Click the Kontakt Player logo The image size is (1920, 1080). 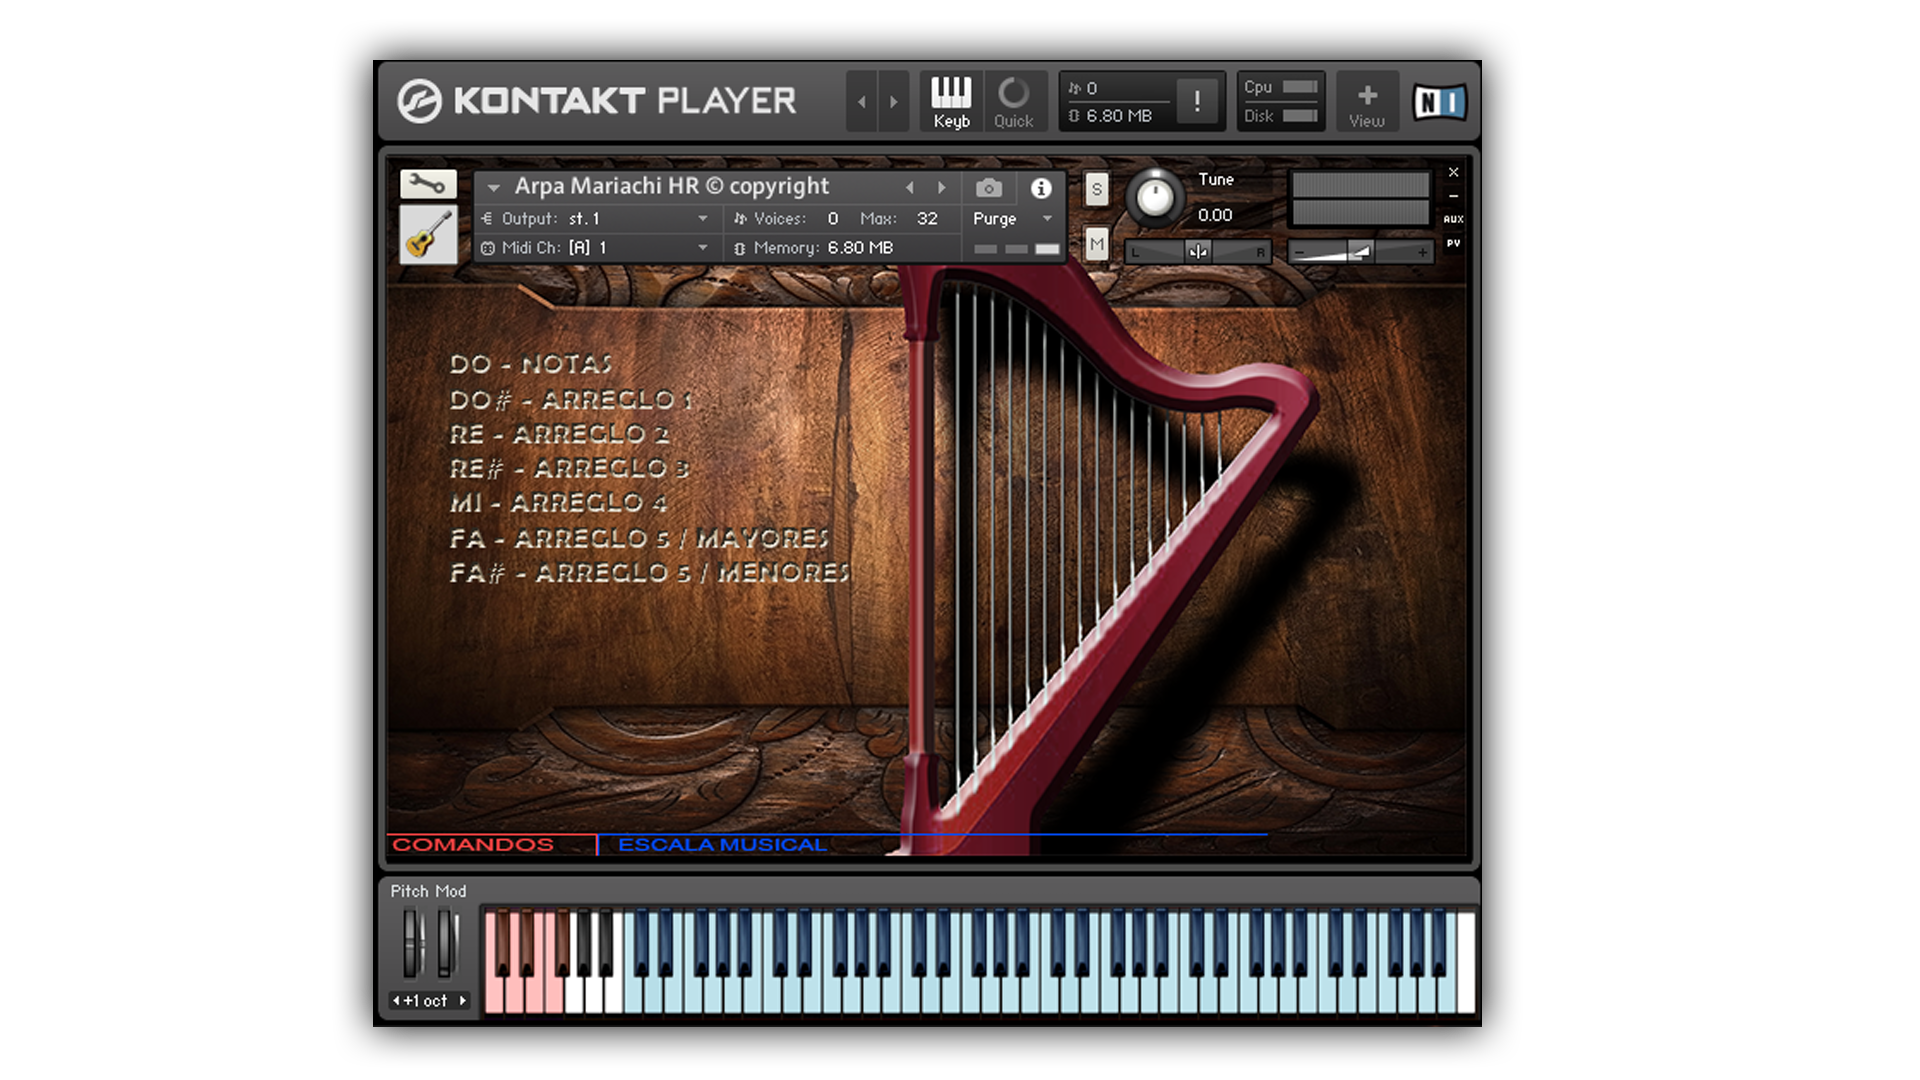click(597, 101)
